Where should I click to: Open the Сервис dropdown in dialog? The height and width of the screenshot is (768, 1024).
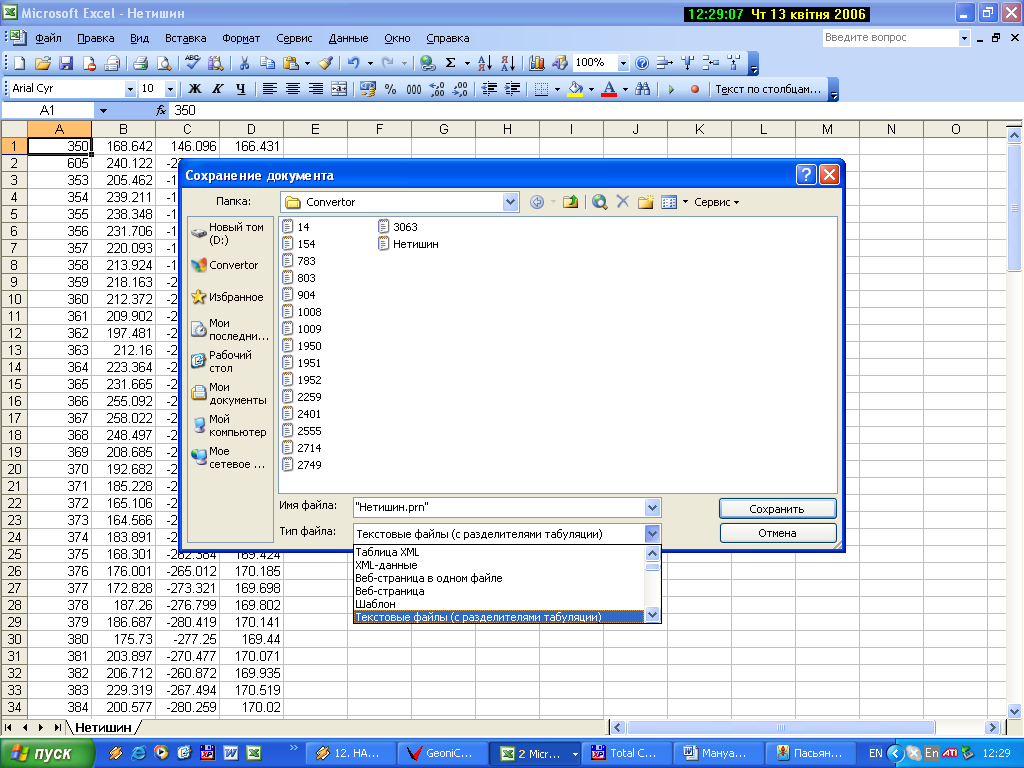click(716, 202)
